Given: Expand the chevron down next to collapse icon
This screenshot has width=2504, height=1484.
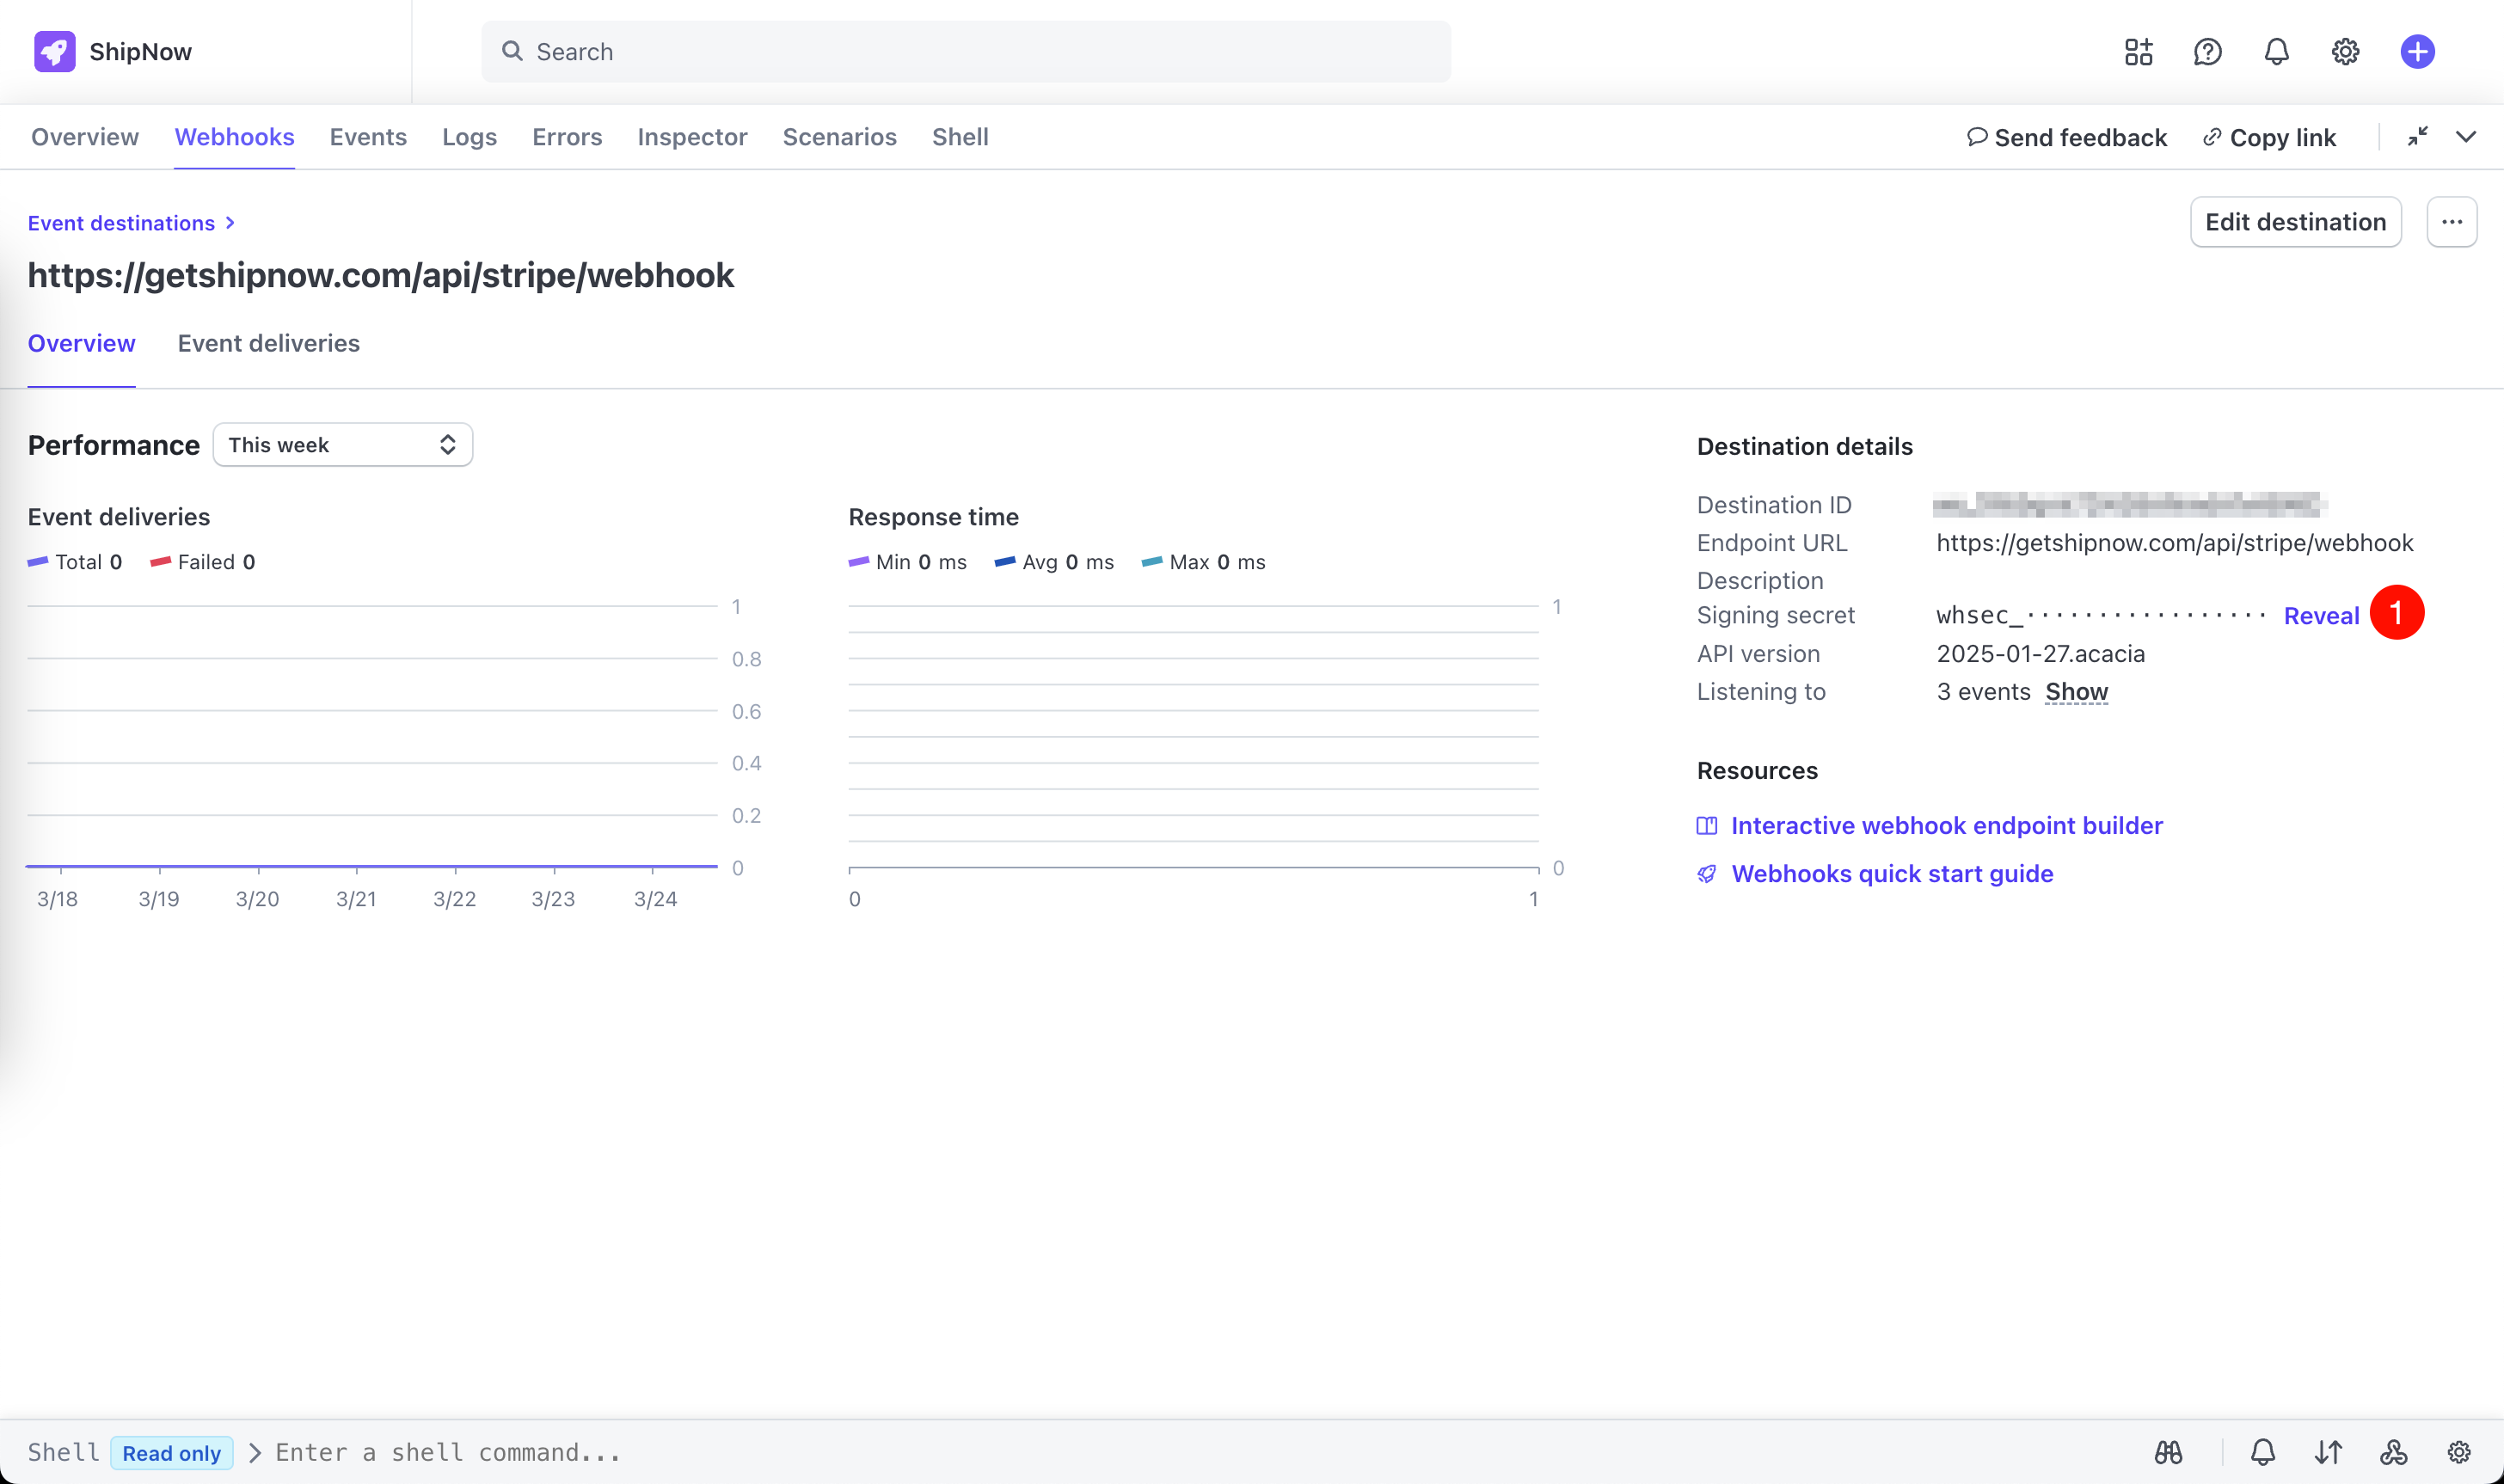Looking at the screenshot, I should coord(2466,137).
